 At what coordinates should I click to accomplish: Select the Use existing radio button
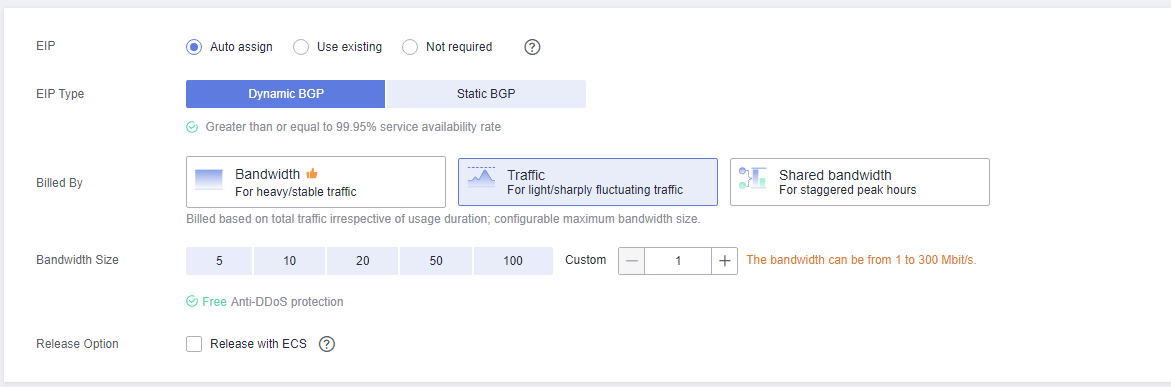(301, 47)
